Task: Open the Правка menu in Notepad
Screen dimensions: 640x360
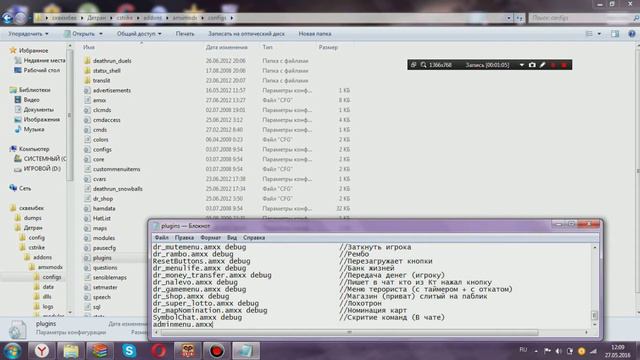Action: coord(184,238)
